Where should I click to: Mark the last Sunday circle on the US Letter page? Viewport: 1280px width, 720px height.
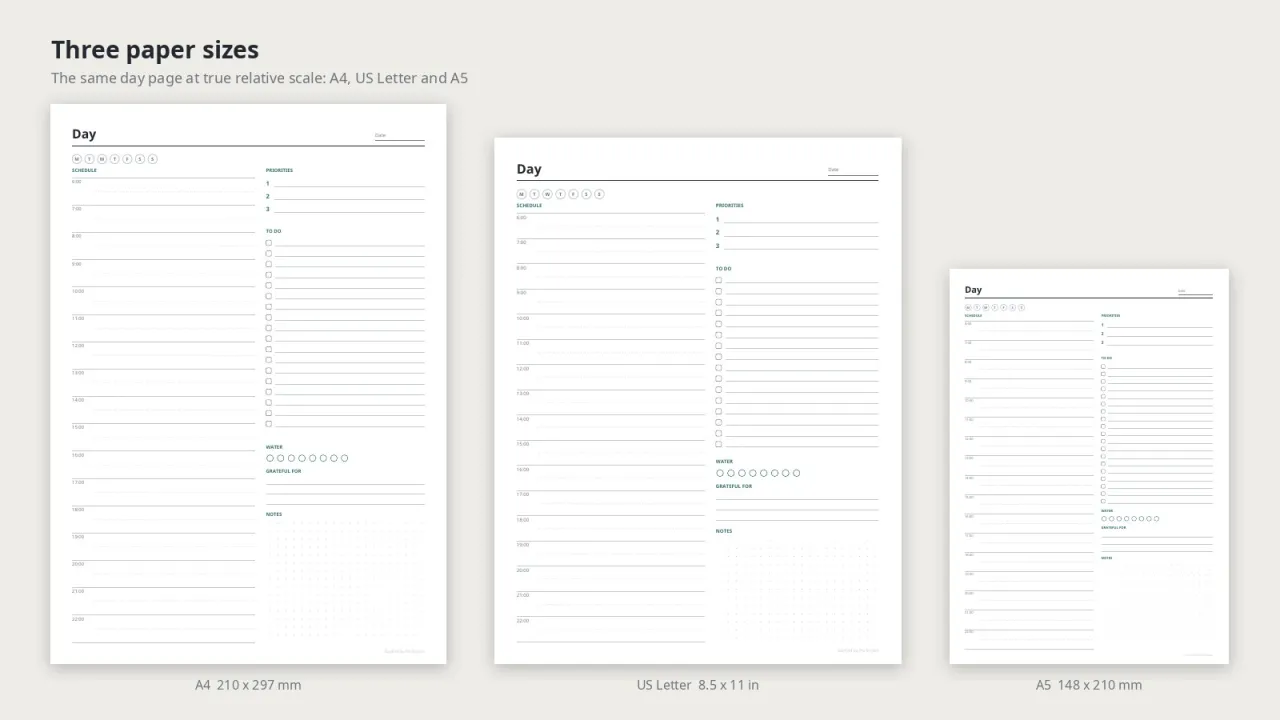pyautogui.click(x=599, y=194)
